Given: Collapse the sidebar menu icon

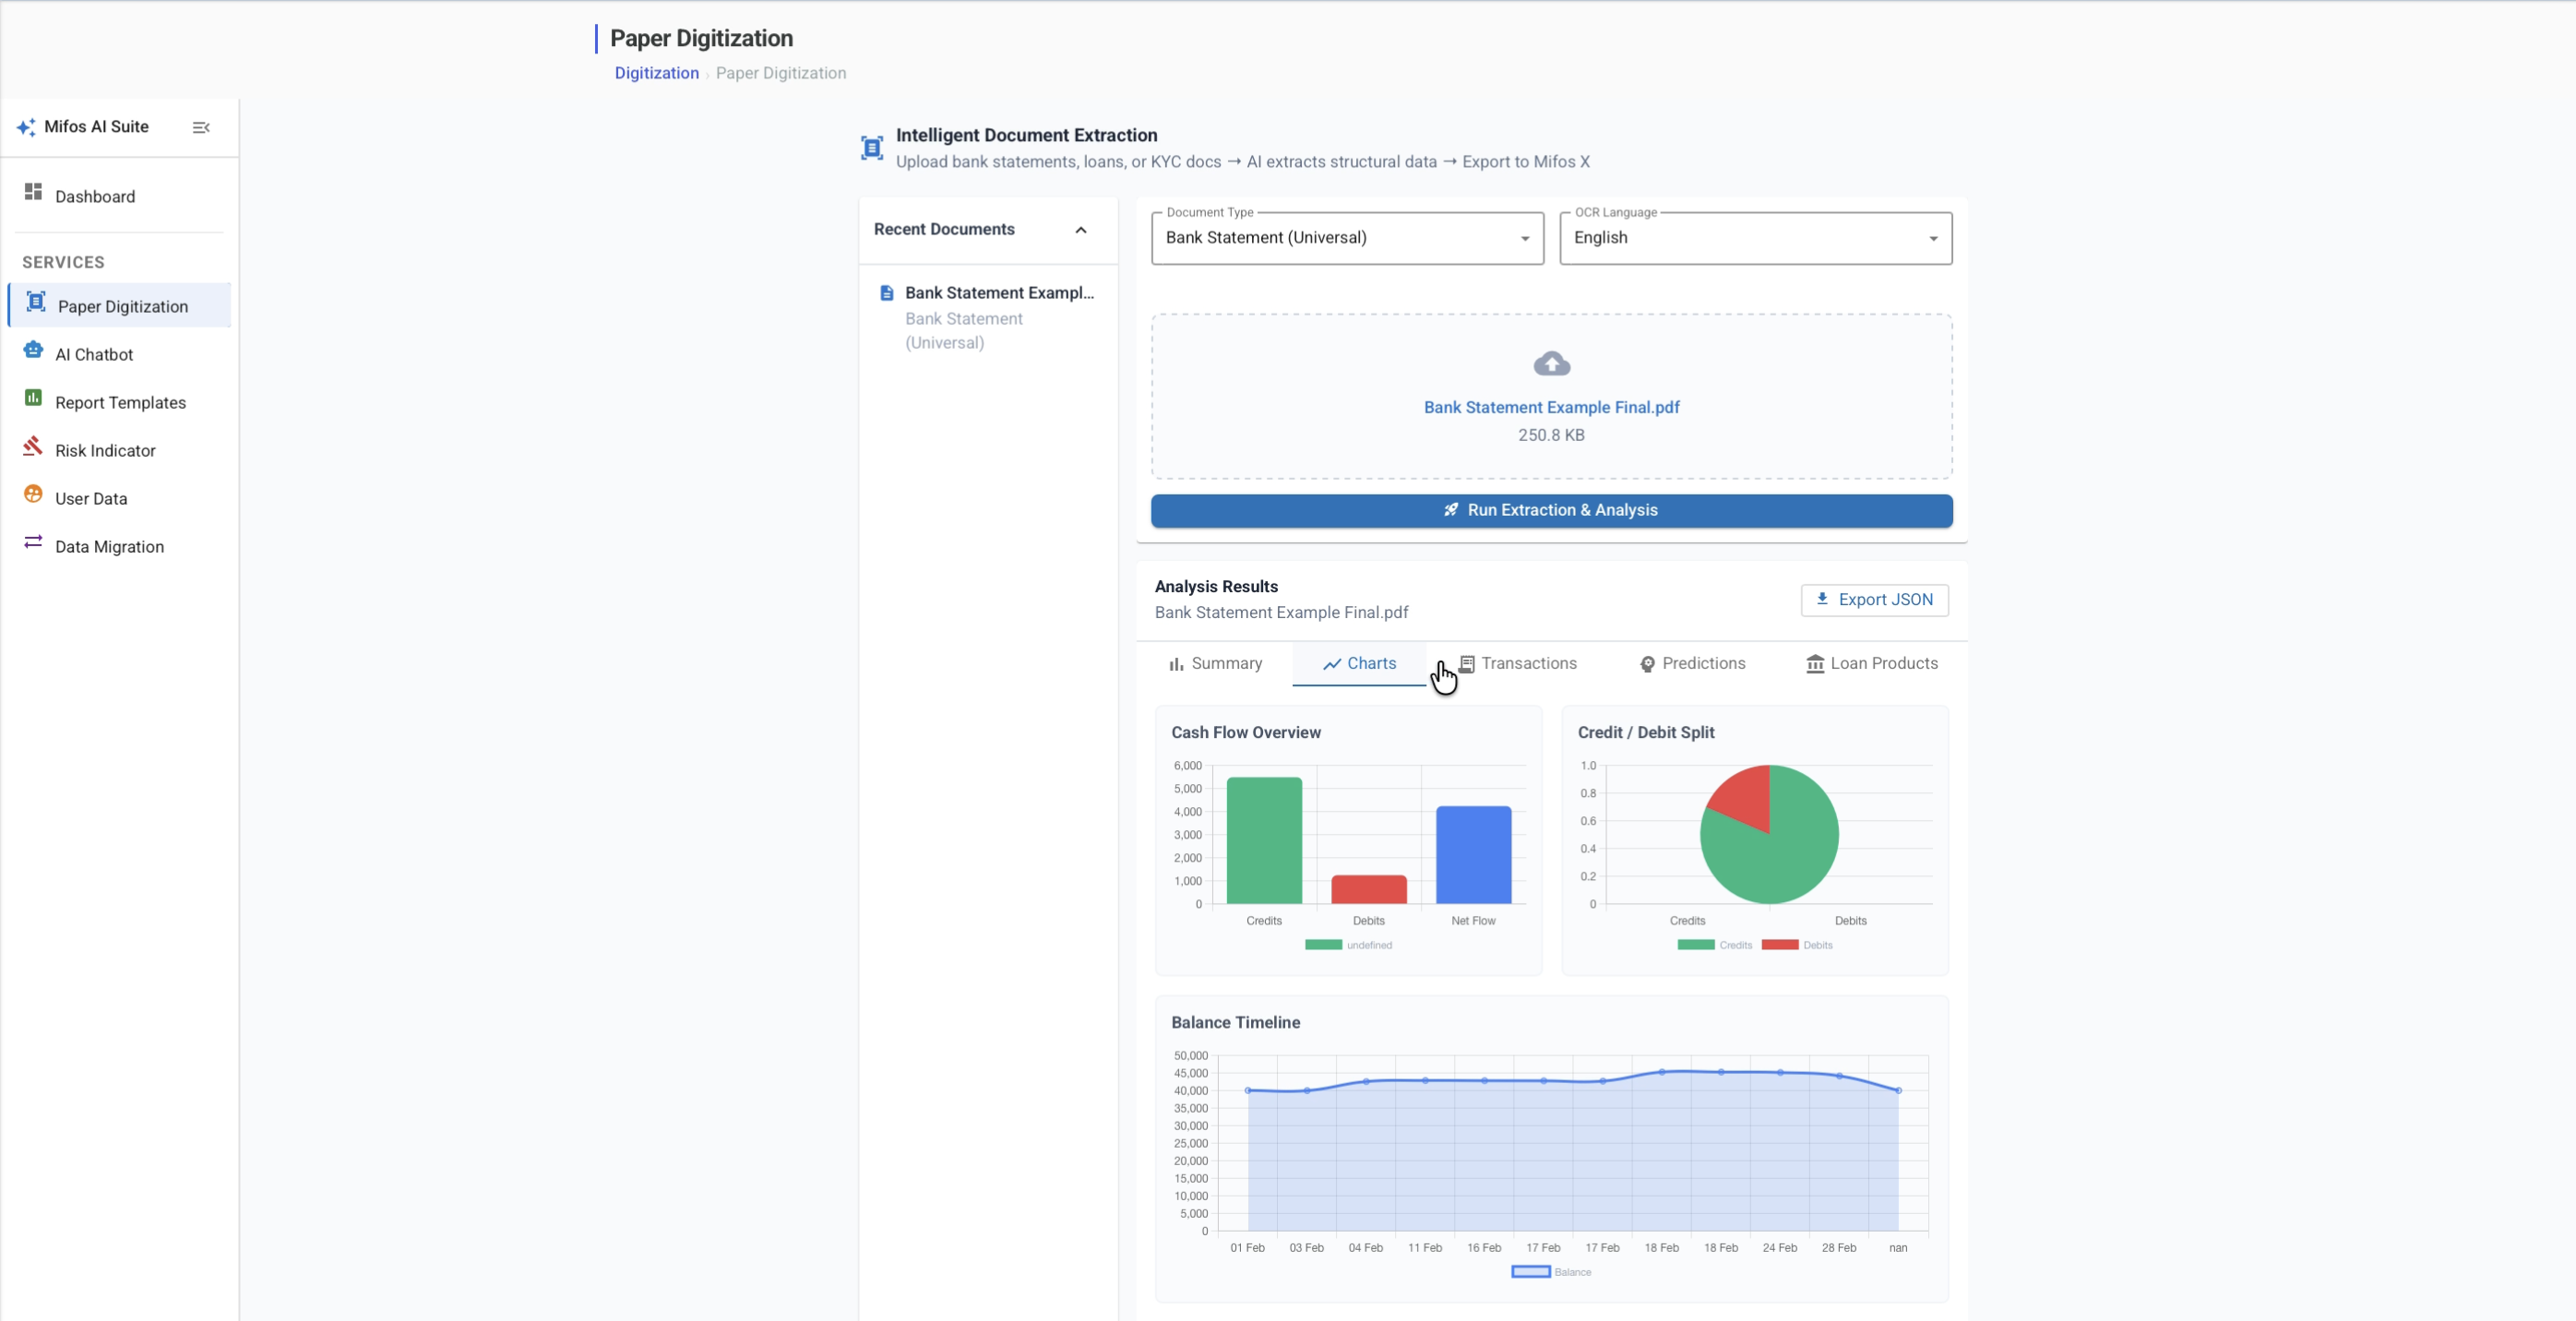Looking at the screenshot, I should (x=201, y=127).
